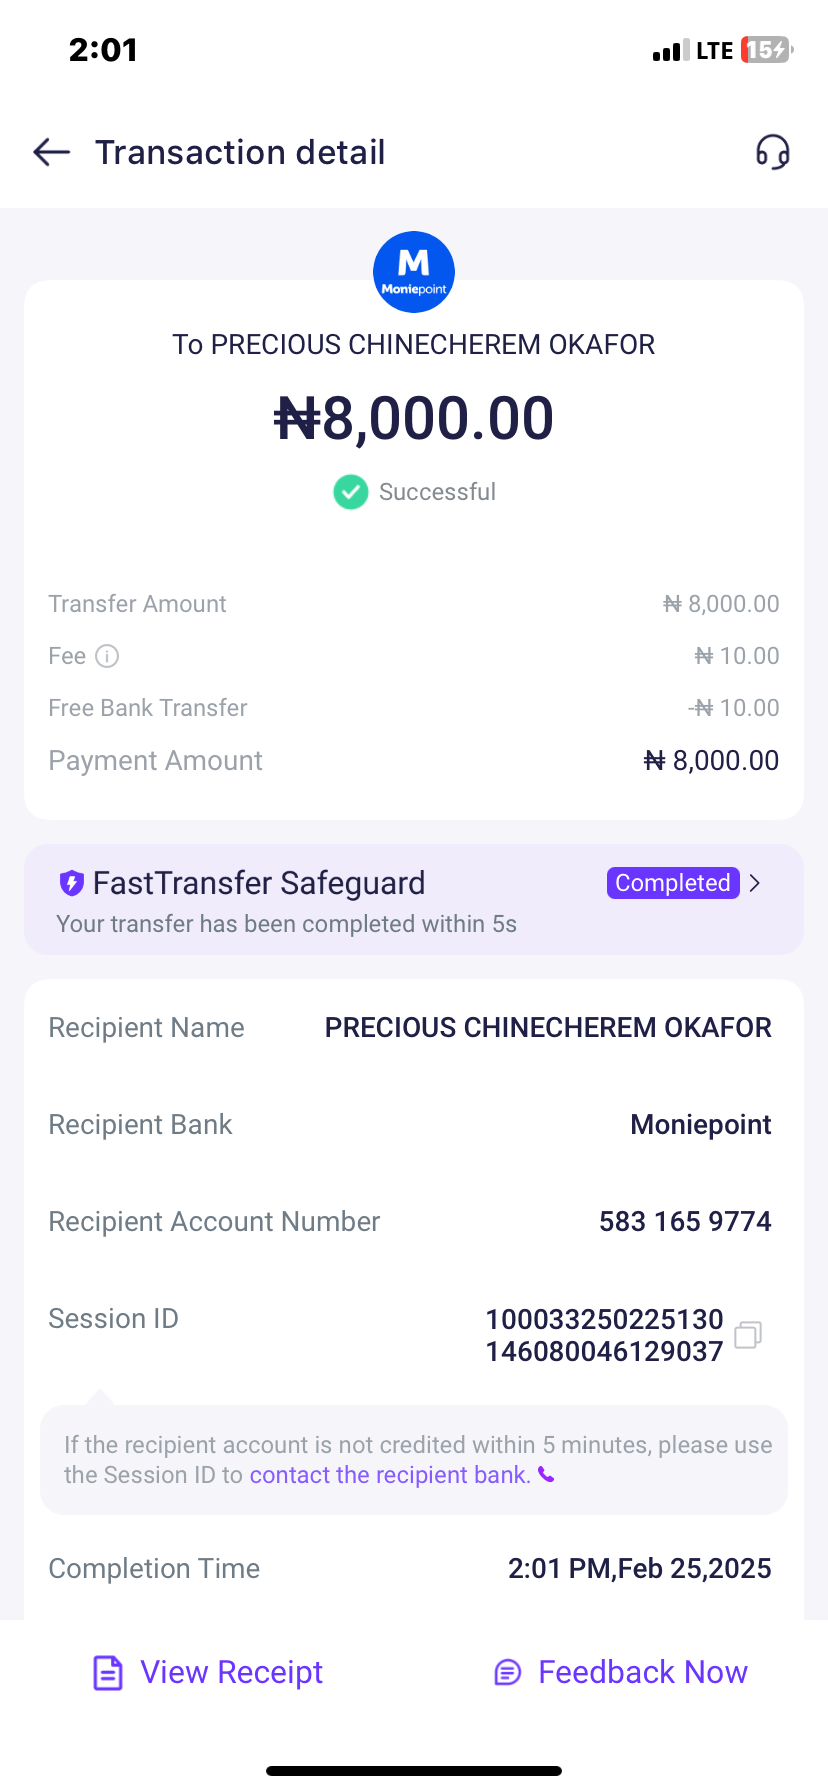Tap the Moniepoint bank logo

(414, 272)
